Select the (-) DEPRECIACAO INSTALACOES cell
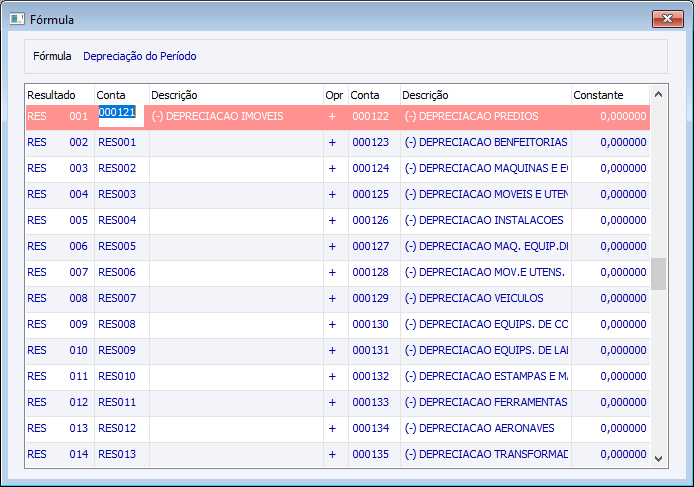The image size is (694, 487). tap(486, 220)
